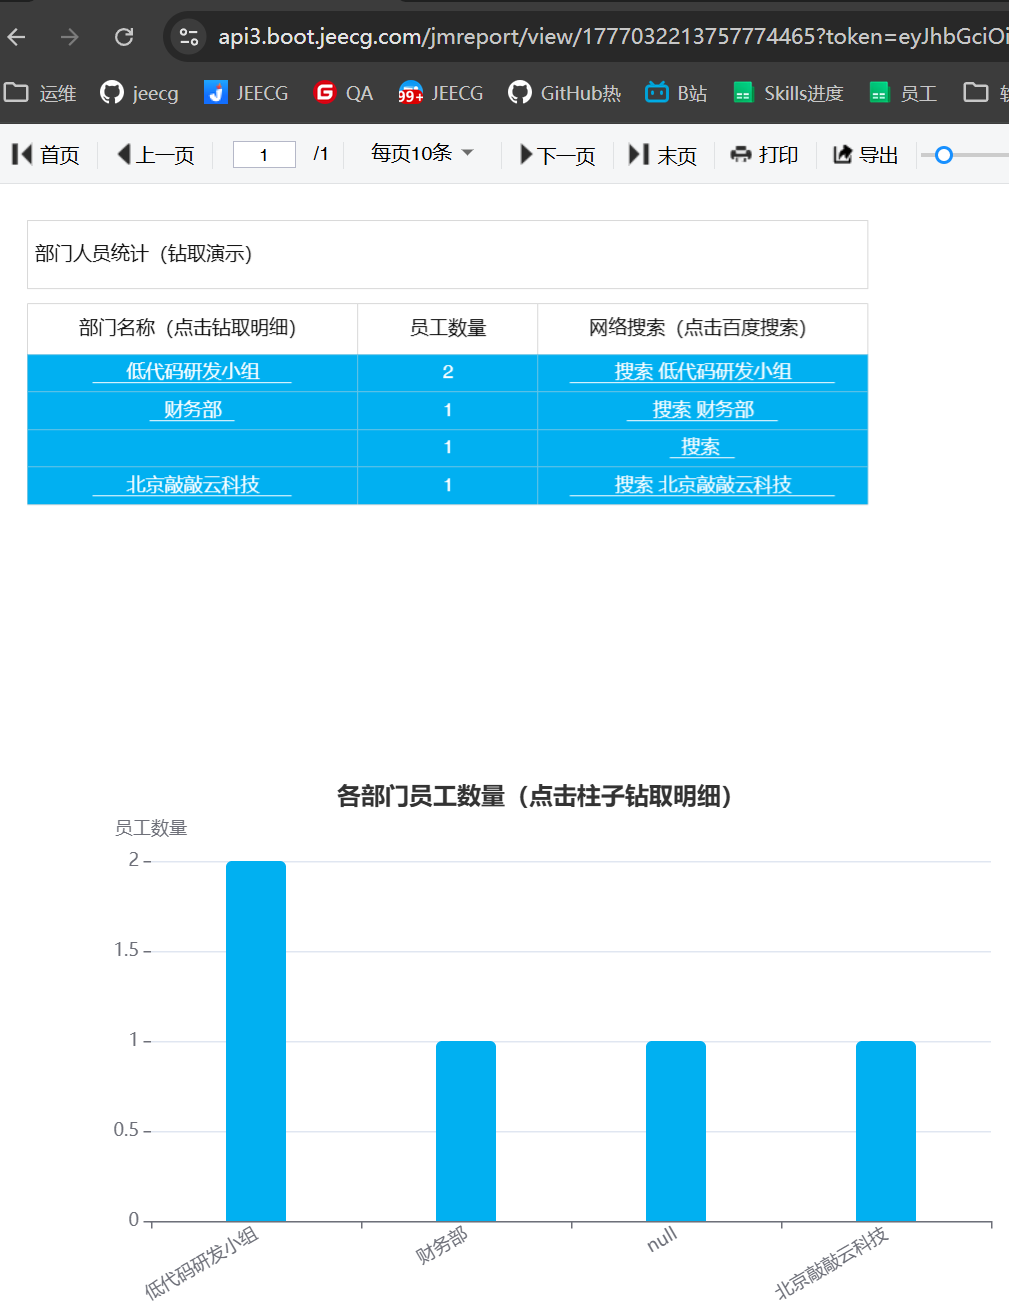Click the previous page (上一页) icon
This screenshot has width=1009, height=1303.
[125, 154]
